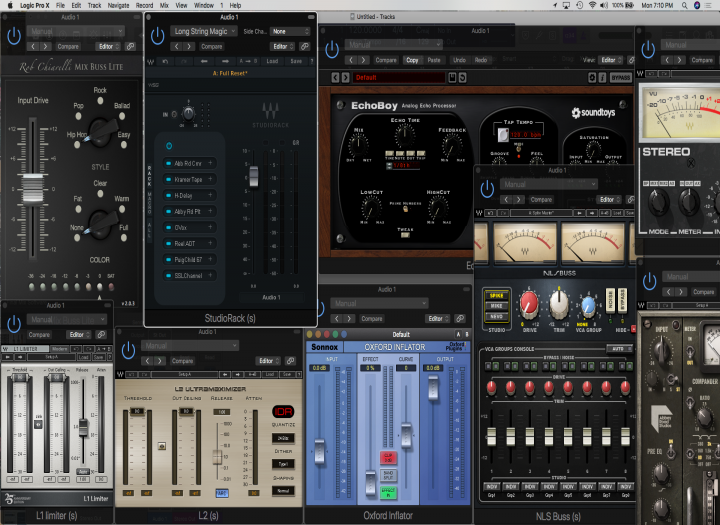
Task: Click Oxford Inflator Band Split button
Action: pos(388,475)
